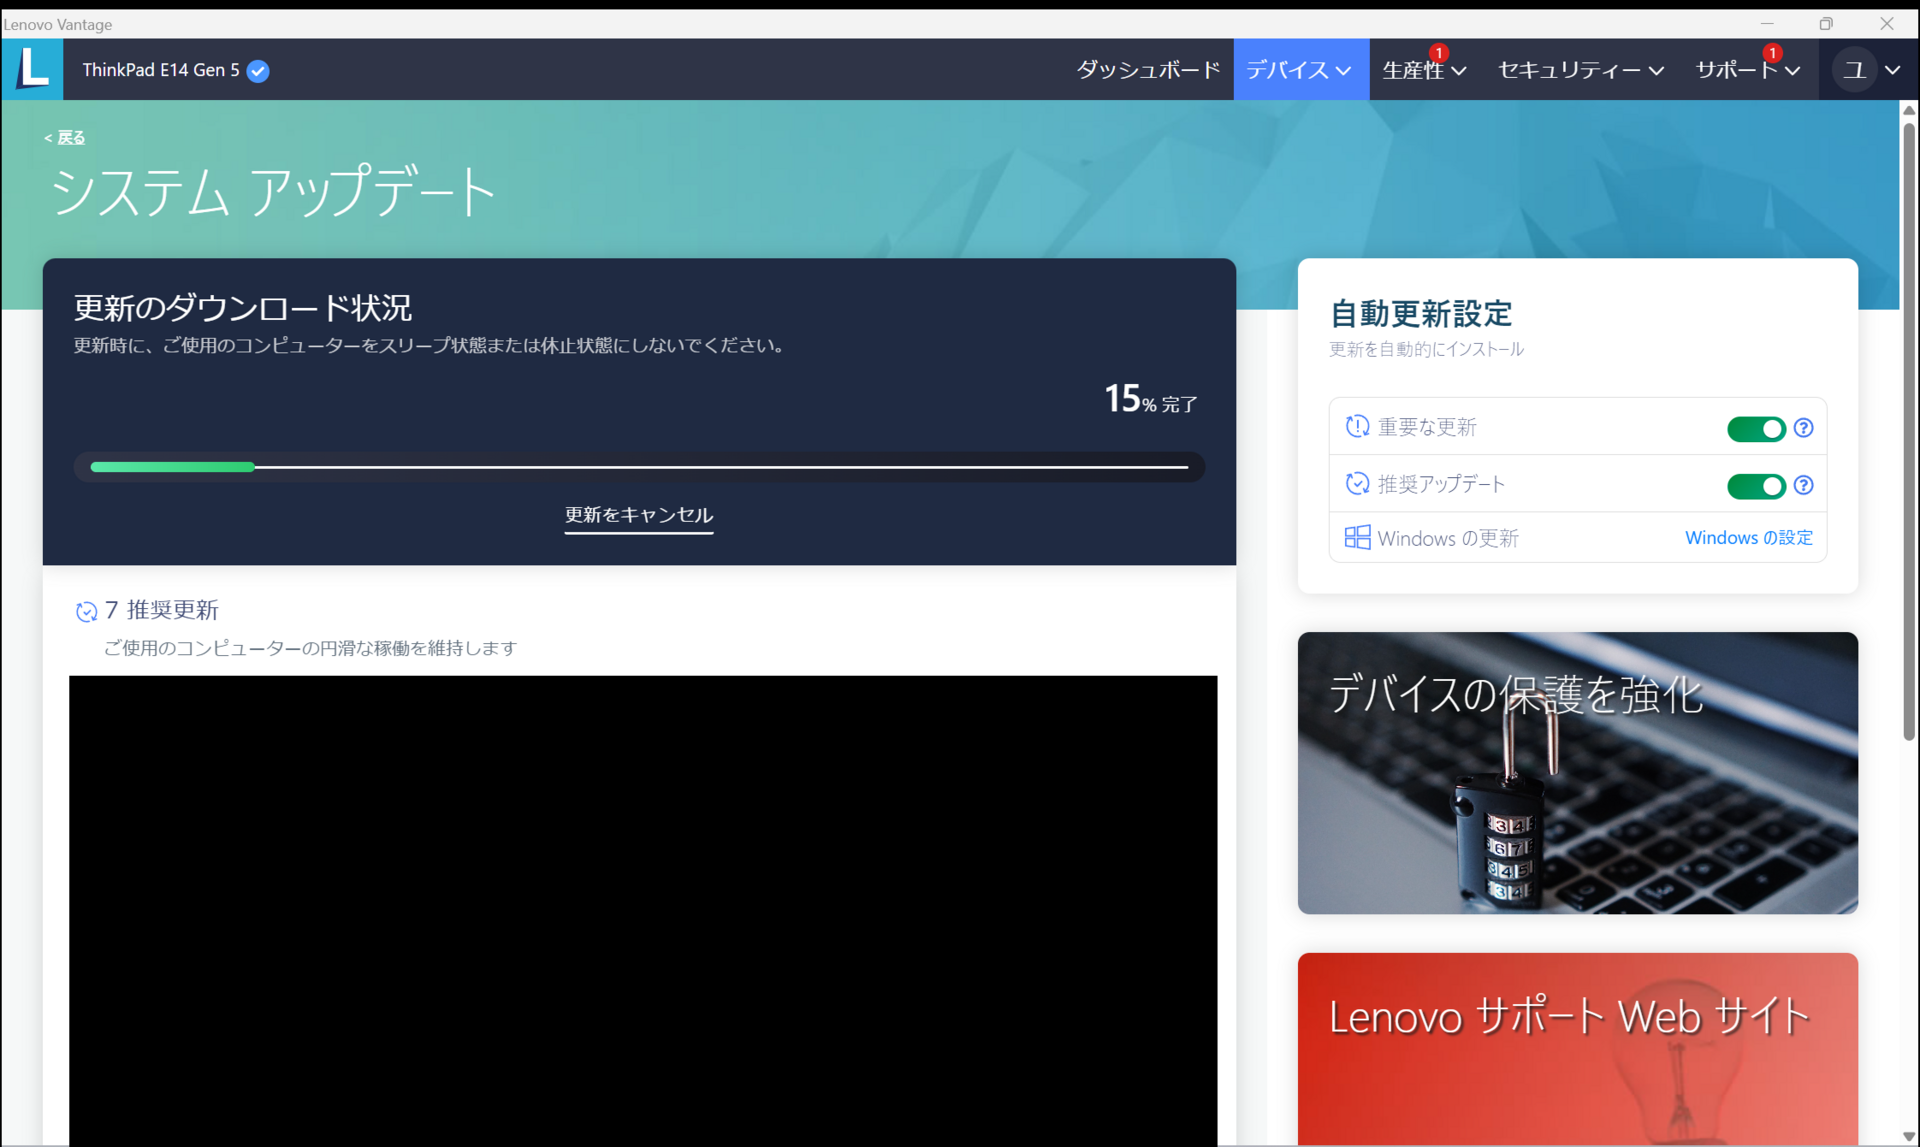Turn off the 推奨アップデート toggle
The image size is (1920, 1147).
[x=1756, y=485]
